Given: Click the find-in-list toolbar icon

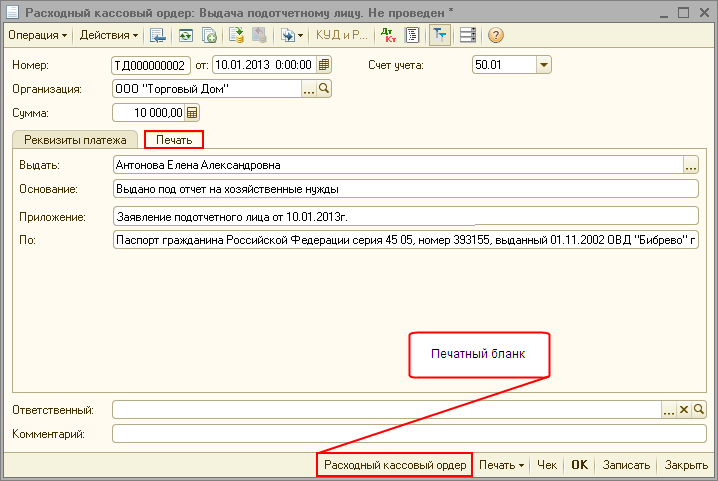Looking at the screenshot, I should [x=158, y=35].
